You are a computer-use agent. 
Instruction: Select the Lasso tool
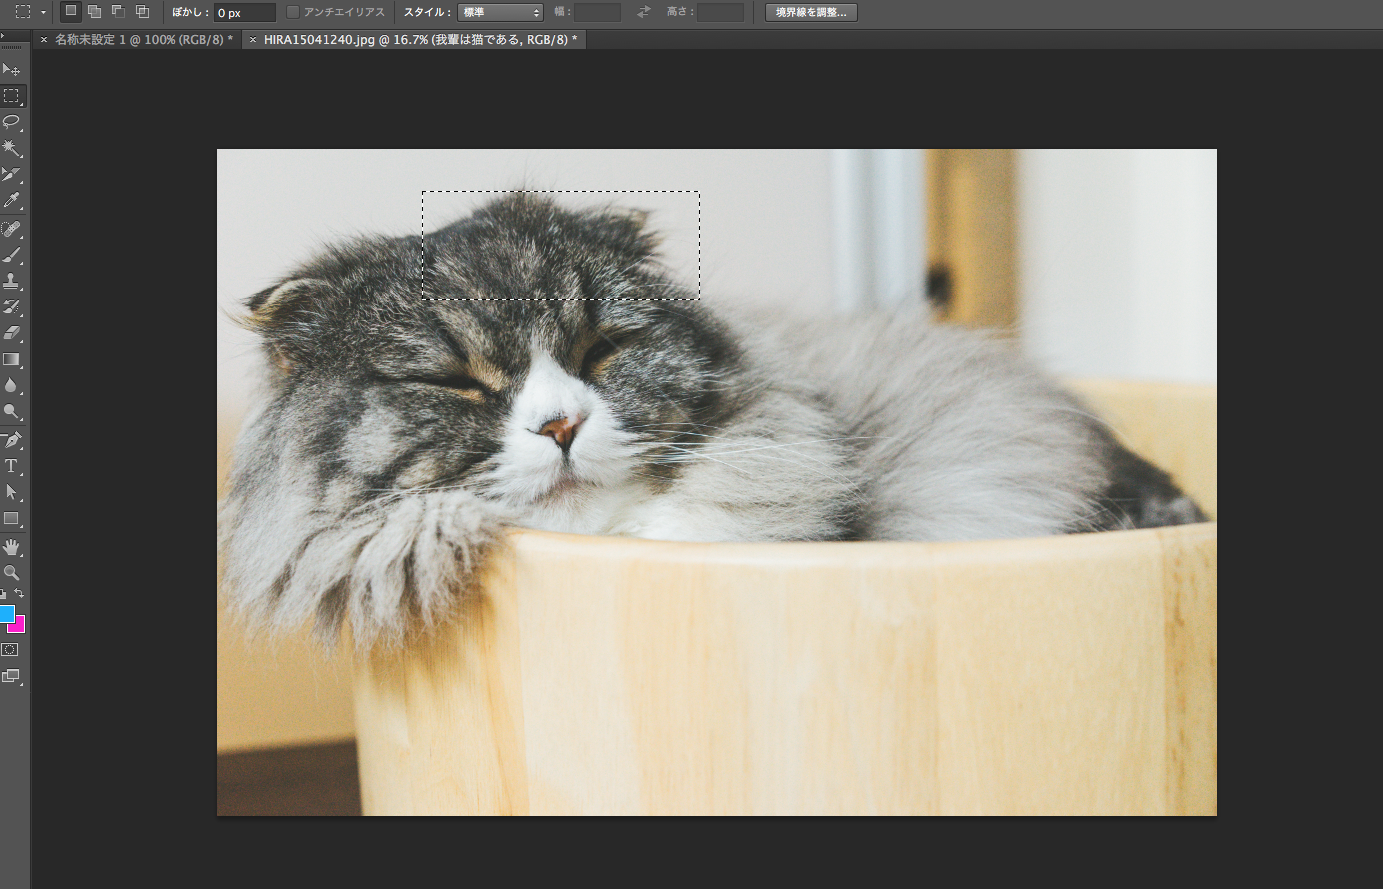tap(11, 122)
